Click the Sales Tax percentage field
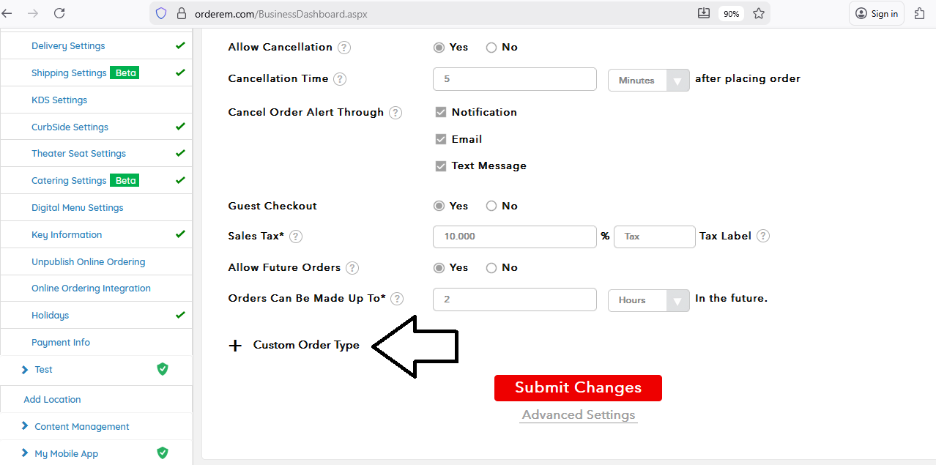 pos(514,237)
